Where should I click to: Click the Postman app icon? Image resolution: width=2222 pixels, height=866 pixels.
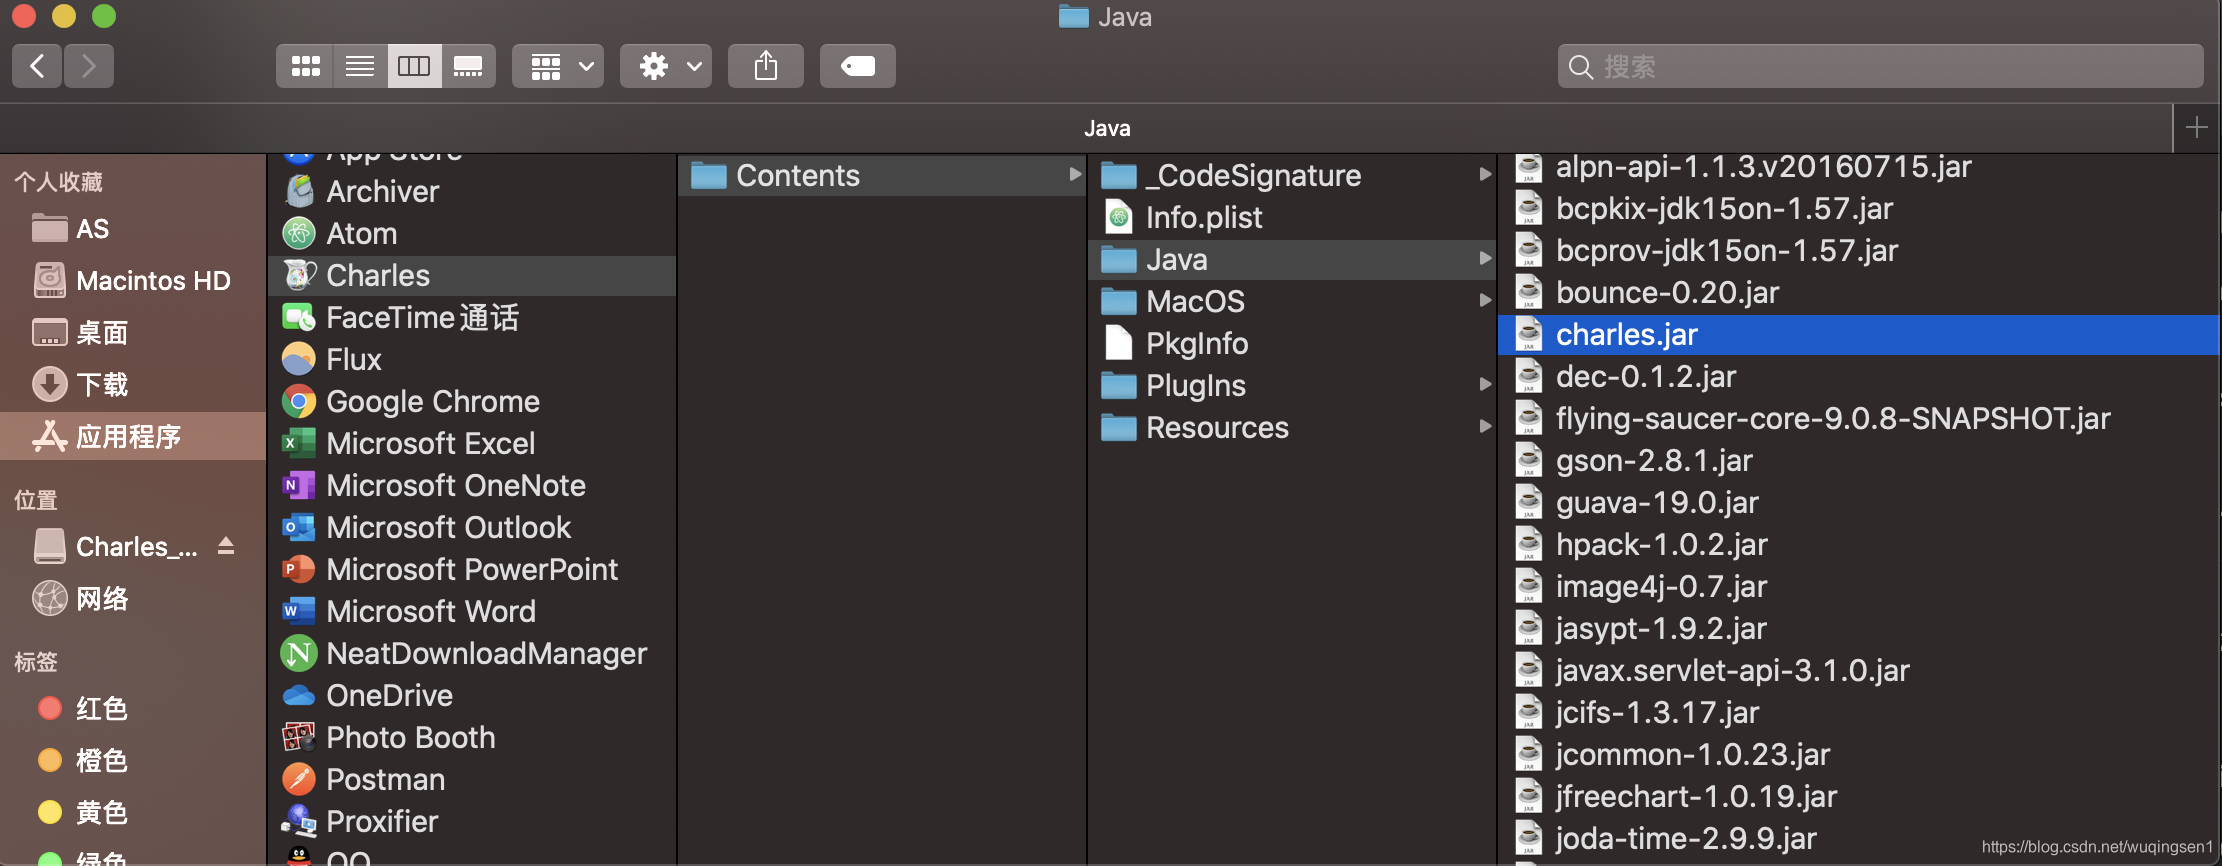pos(299,779)
